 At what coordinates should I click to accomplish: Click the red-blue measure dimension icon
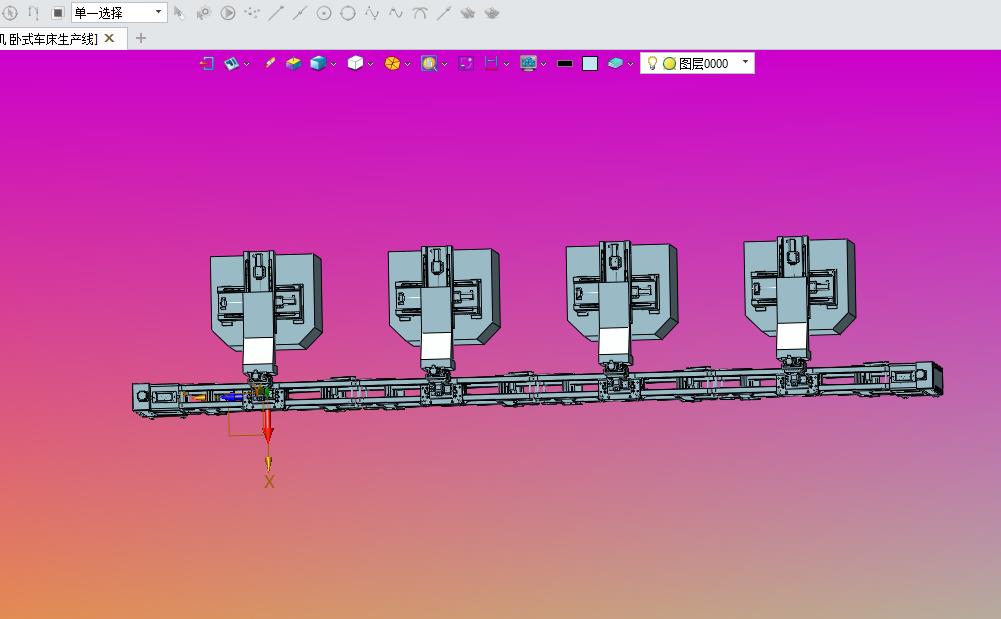tap(491, 63)
